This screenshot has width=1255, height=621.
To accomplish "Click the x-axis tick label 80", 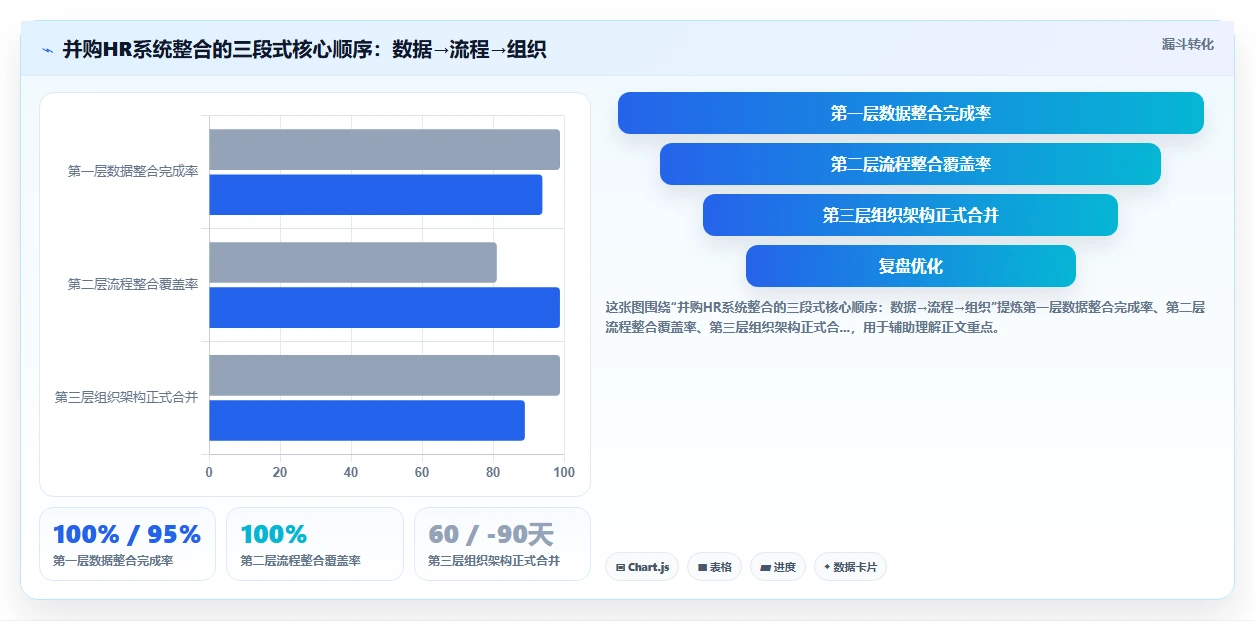I will click(x=493, y=472).
